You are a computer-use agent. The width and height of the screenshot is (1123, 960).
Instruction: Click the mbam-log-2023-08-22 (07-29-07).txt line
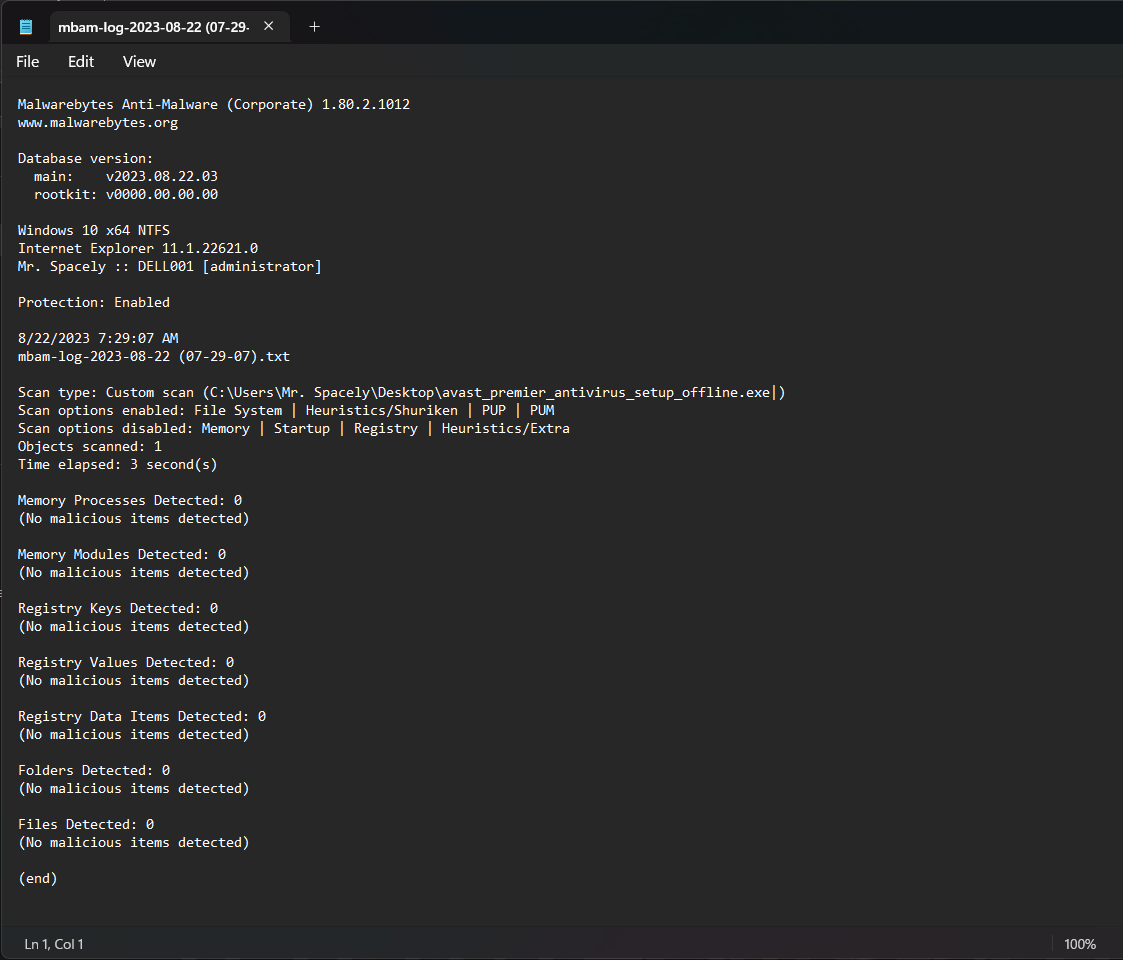pos(154,356)
